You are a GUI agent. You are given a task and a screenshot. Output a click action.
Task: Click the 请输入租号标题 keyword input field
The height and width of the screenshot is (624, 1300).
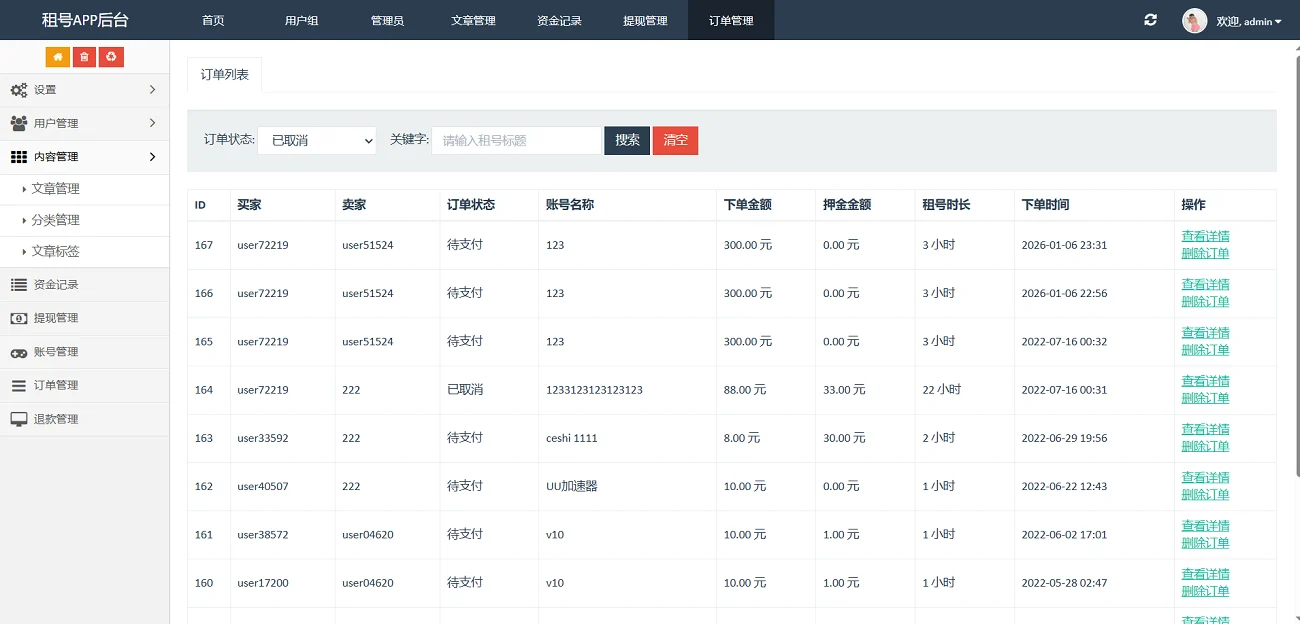516,140
